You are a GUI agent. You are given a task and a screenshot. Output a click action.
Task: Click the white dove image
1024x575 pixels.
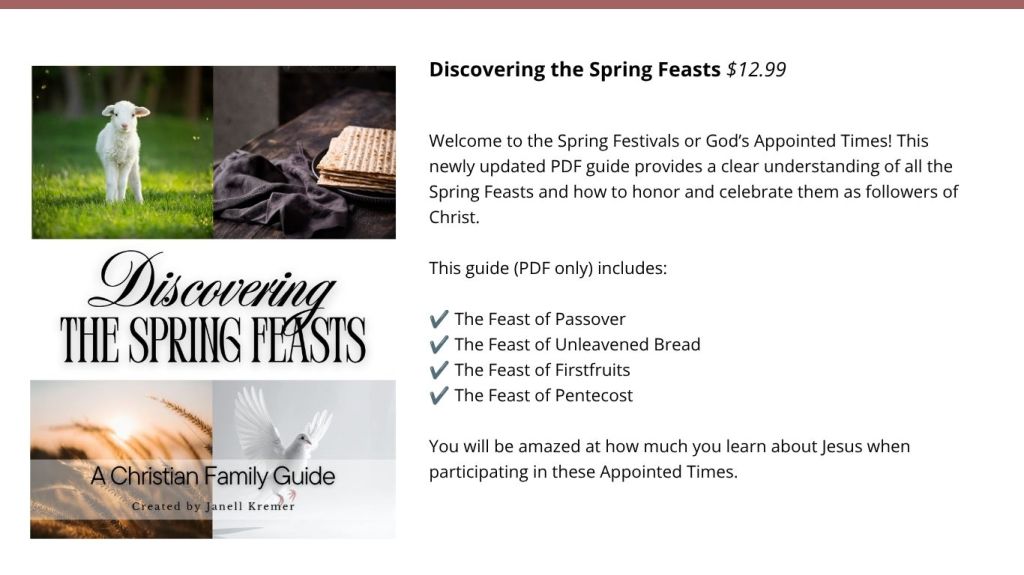point(304,459)
